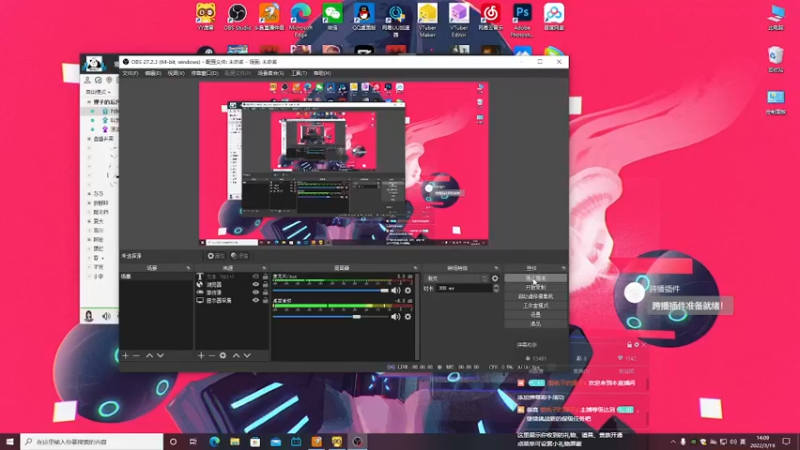The height and width of the screenshot is (450, 800).
Task: Pop out the Audio Mixer dock panel
Action: click(415, 268)
